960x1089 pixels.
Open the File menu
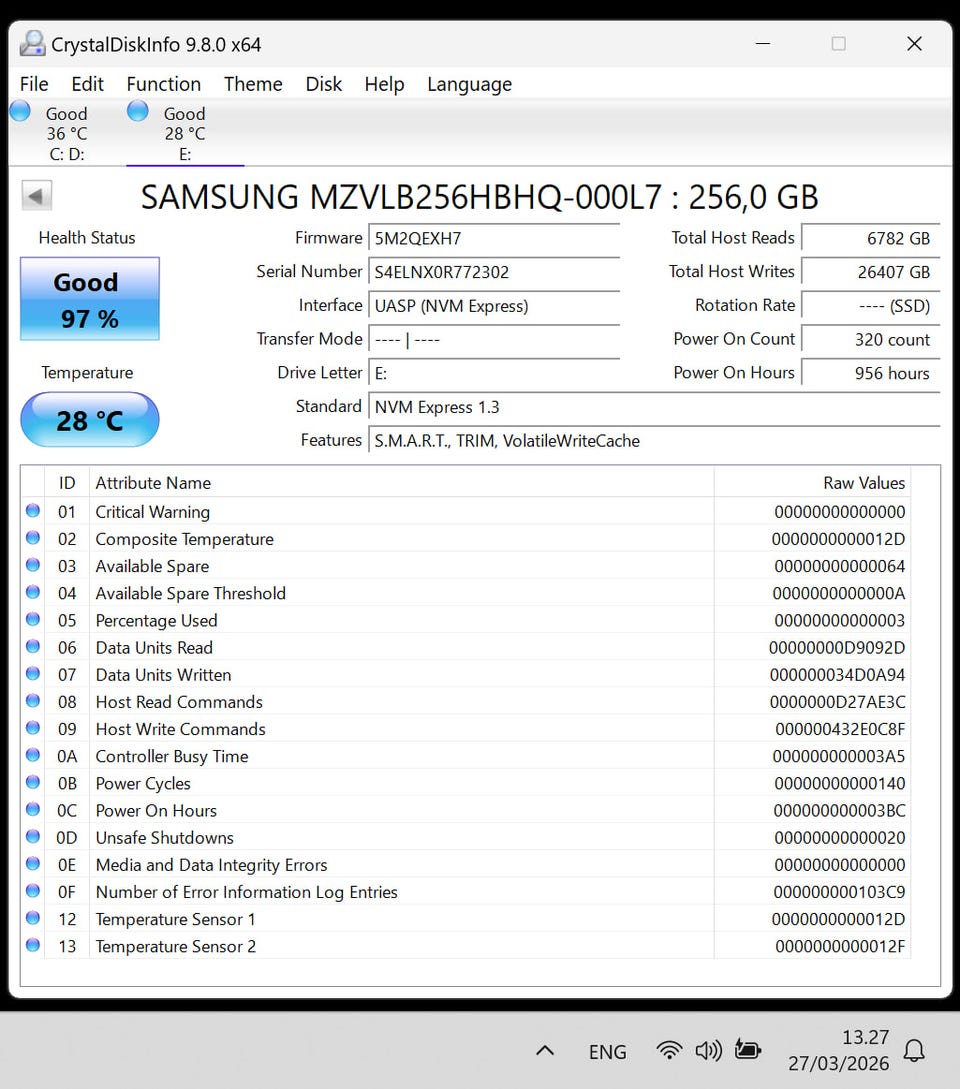click(34, 84)
